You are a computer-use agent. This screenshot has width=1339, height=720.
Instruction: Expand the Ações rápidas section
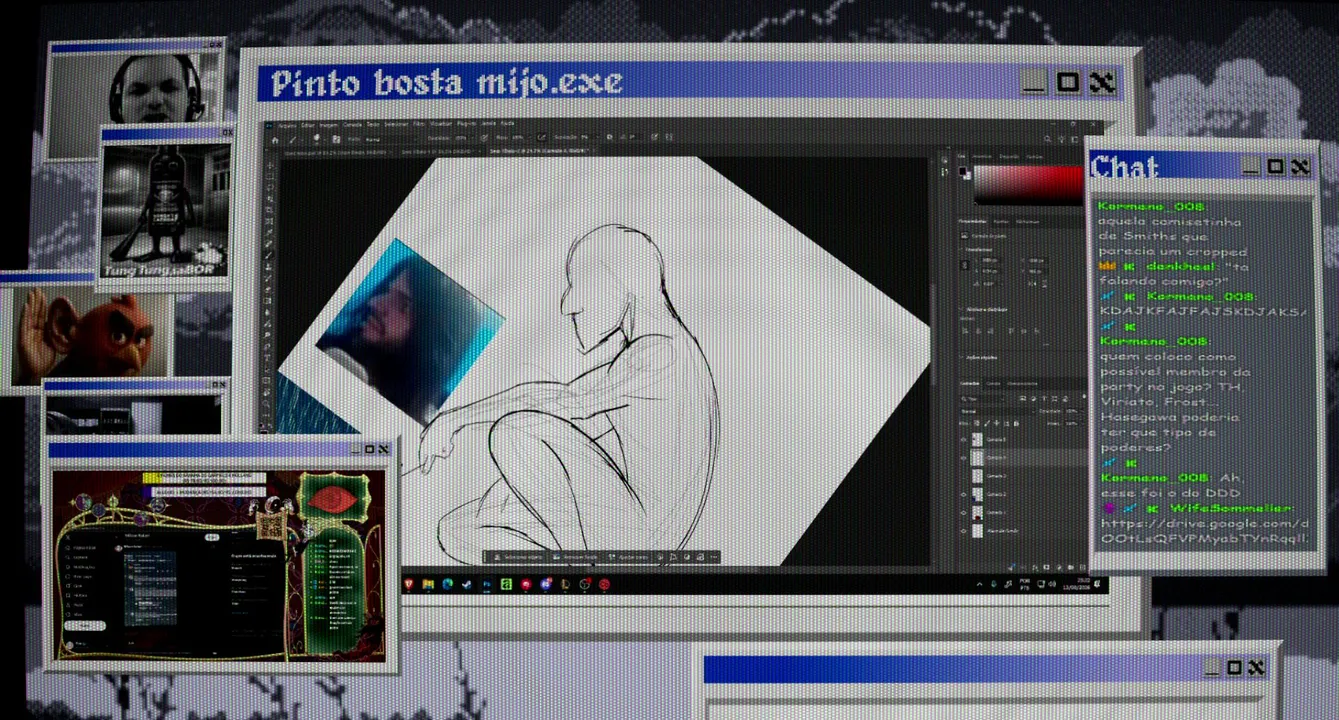[963, 356]
